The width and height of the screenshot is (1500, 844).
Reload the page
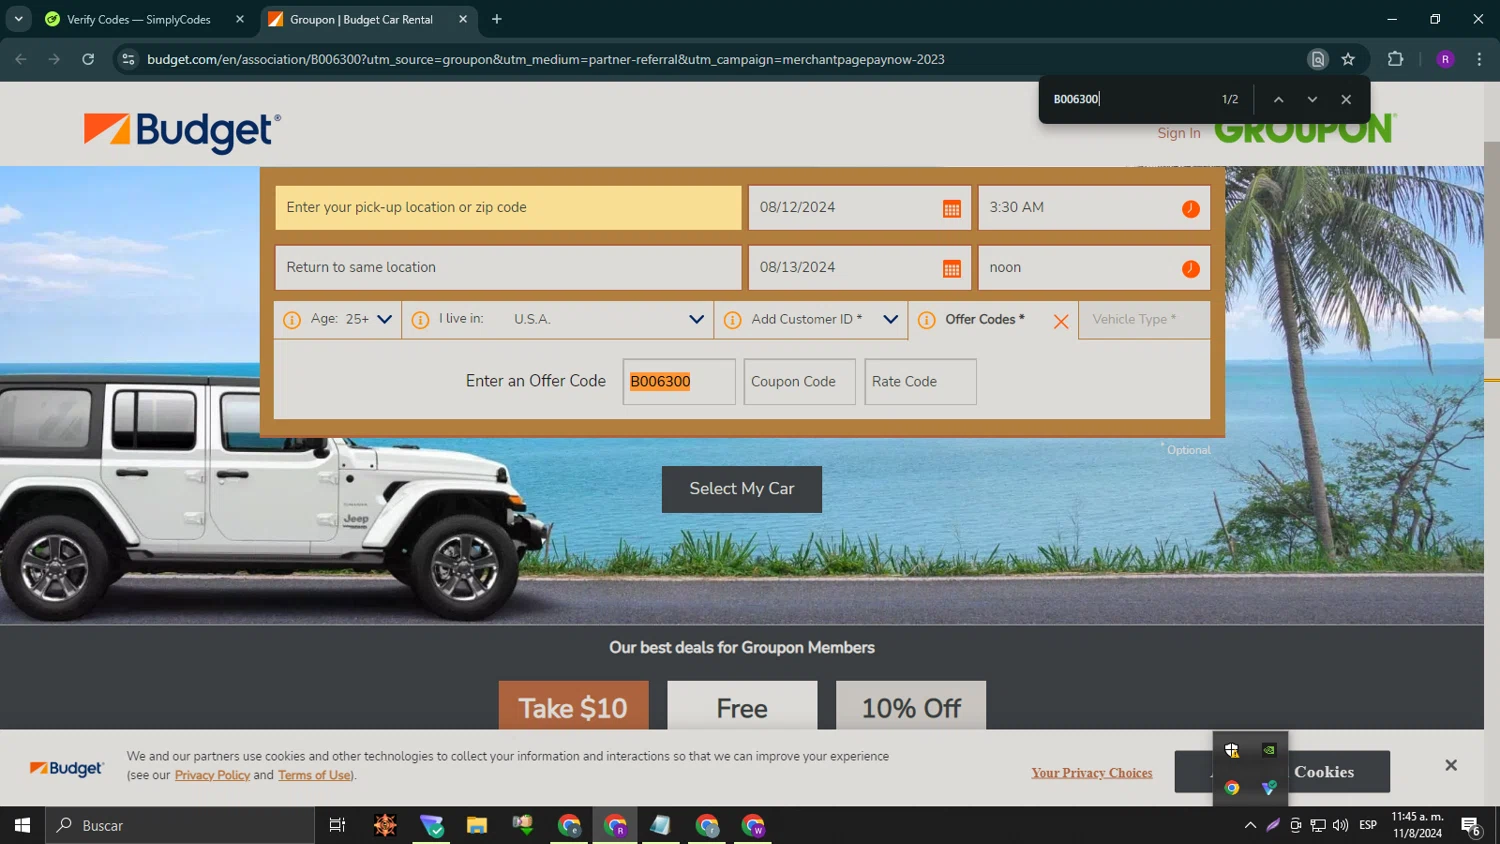(x=88, y=59)
